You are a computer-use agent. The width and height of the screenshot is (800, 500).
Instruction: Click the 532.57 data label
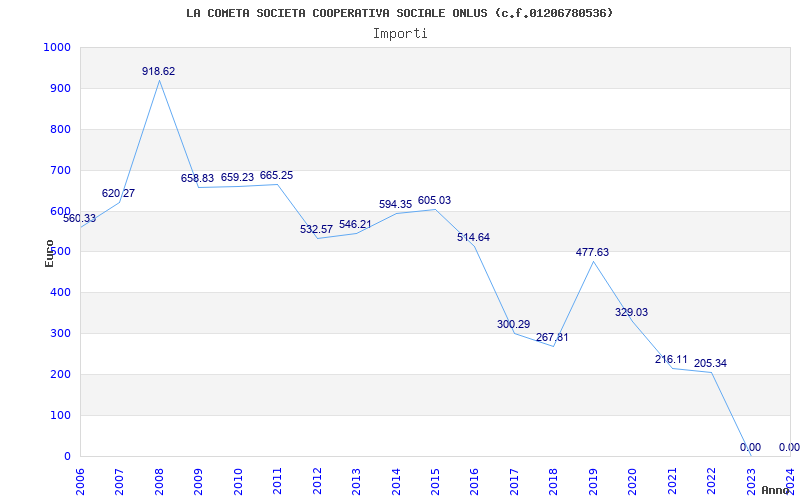tap(316, 230)
